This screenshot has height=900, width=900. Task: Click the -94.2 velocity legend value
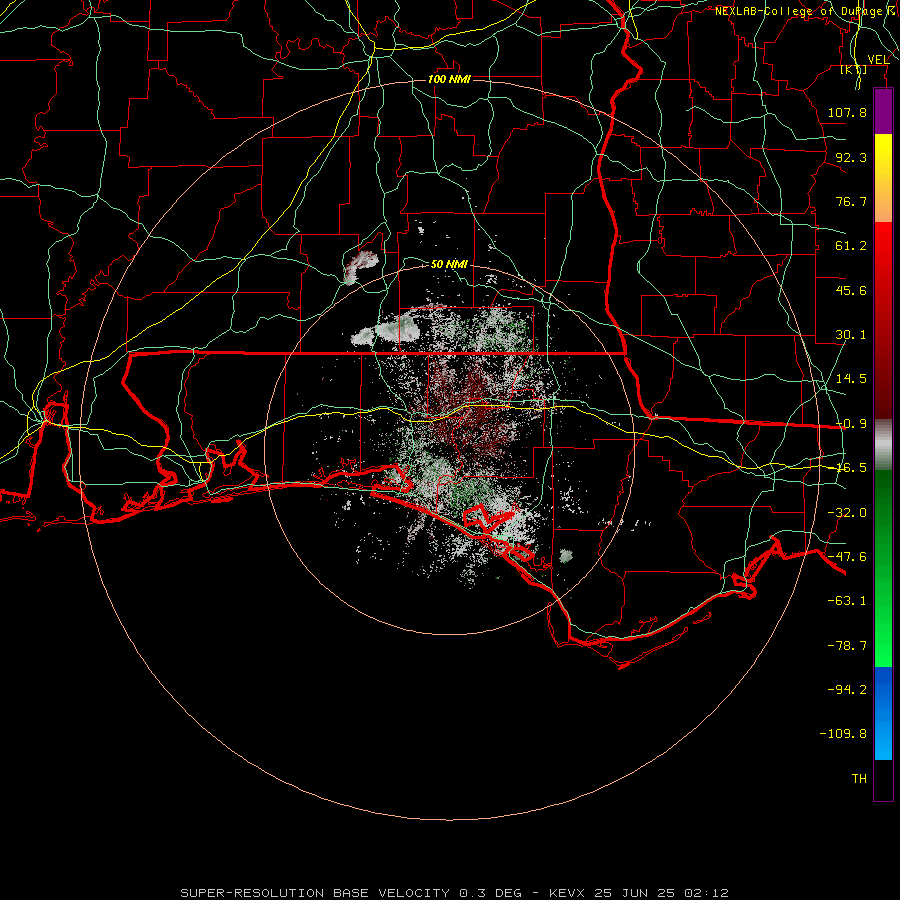coord(847,690)
